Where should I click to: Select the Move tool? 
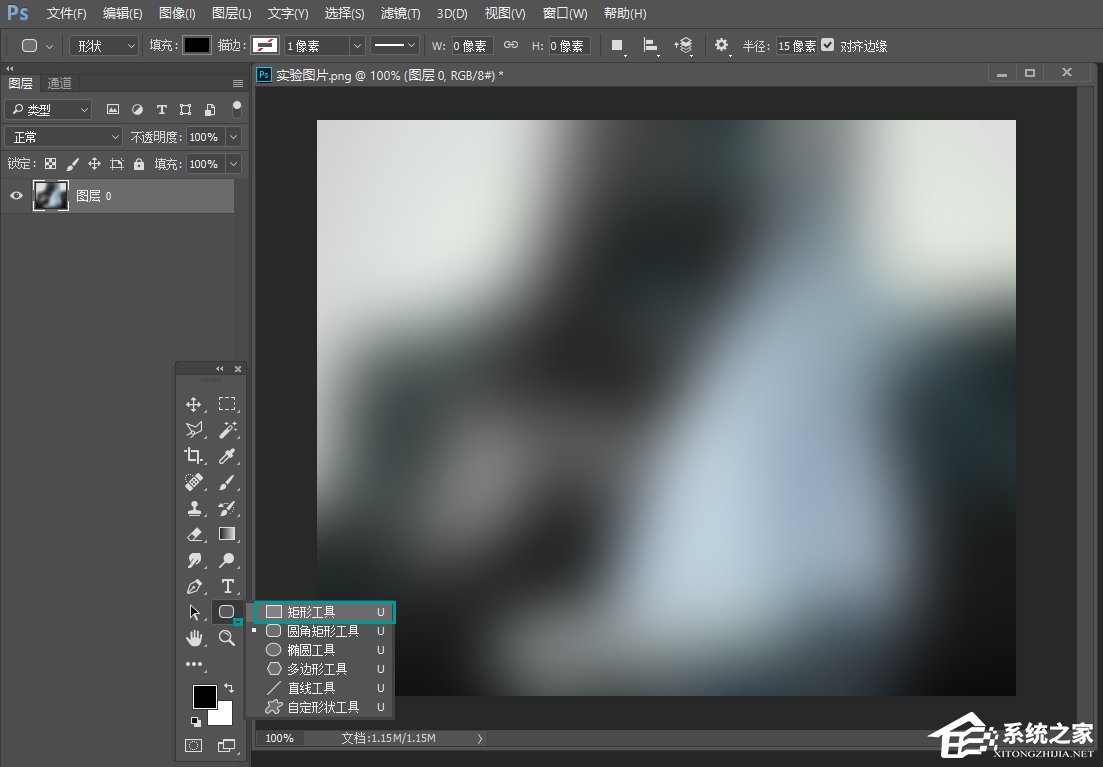coord(195,404)
